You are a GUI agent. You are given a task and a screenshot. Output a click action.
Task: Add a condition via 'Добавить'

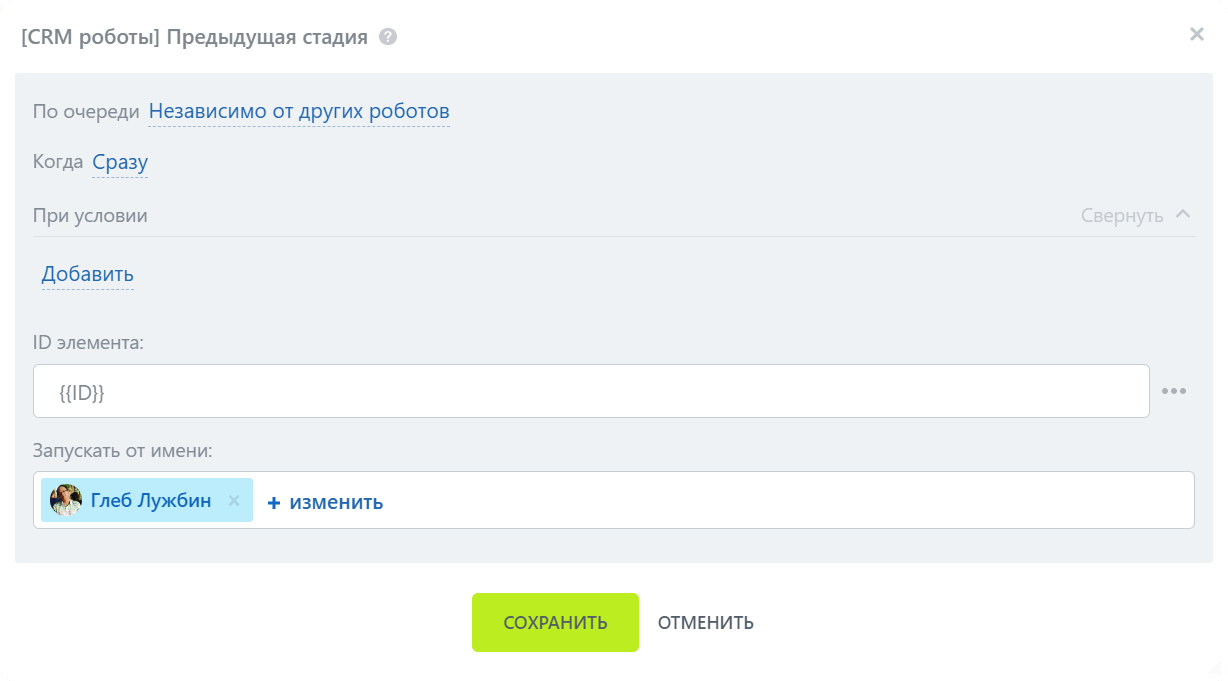pos(87,274)
